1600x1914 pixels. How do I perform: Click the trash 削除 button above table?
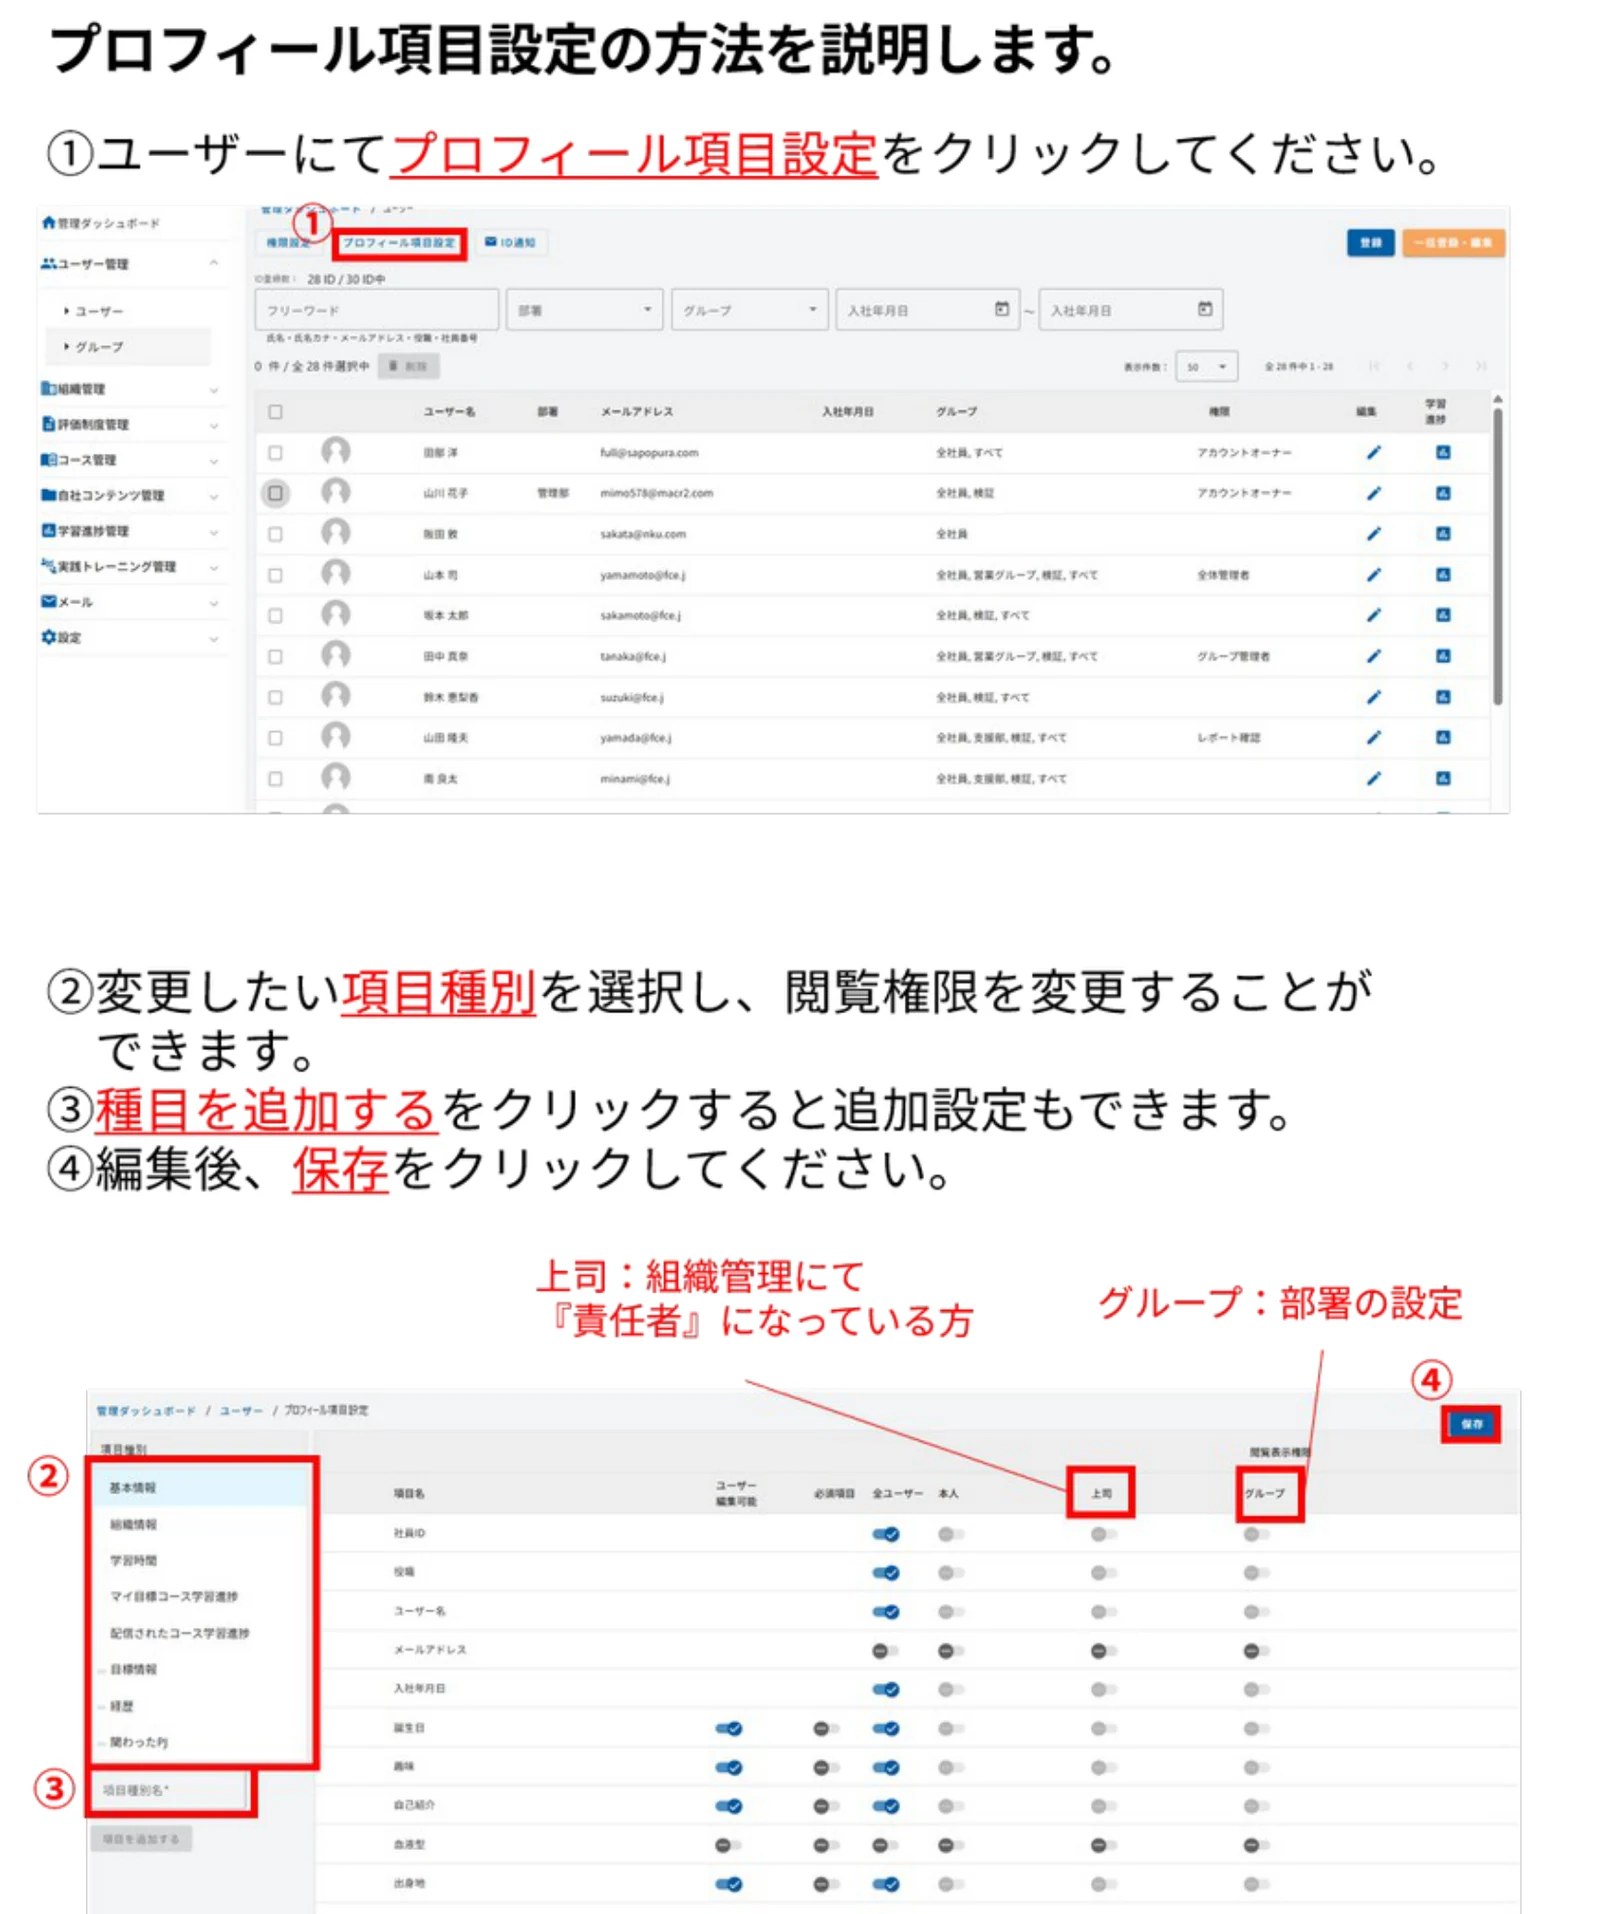click(408, 366)
